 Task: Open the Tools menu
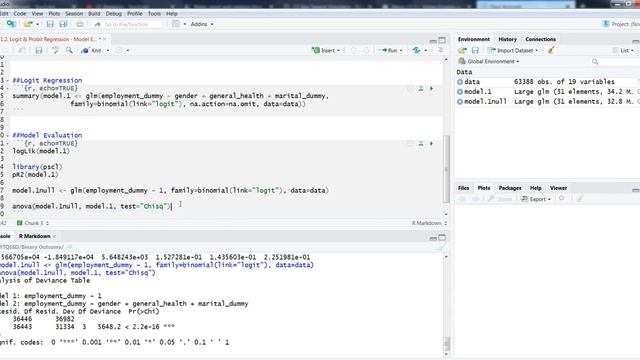154,13
